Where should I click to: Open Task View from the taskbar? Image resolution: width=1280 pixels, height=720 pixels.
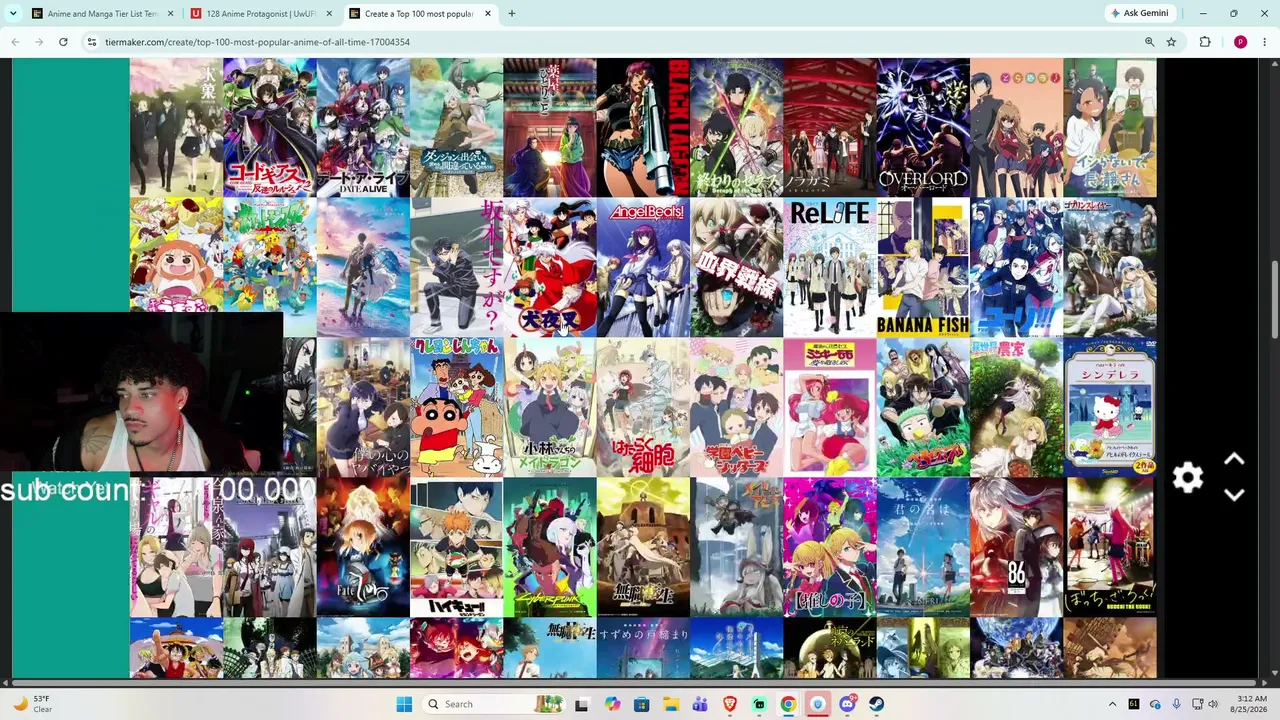[x=582, y=704]
